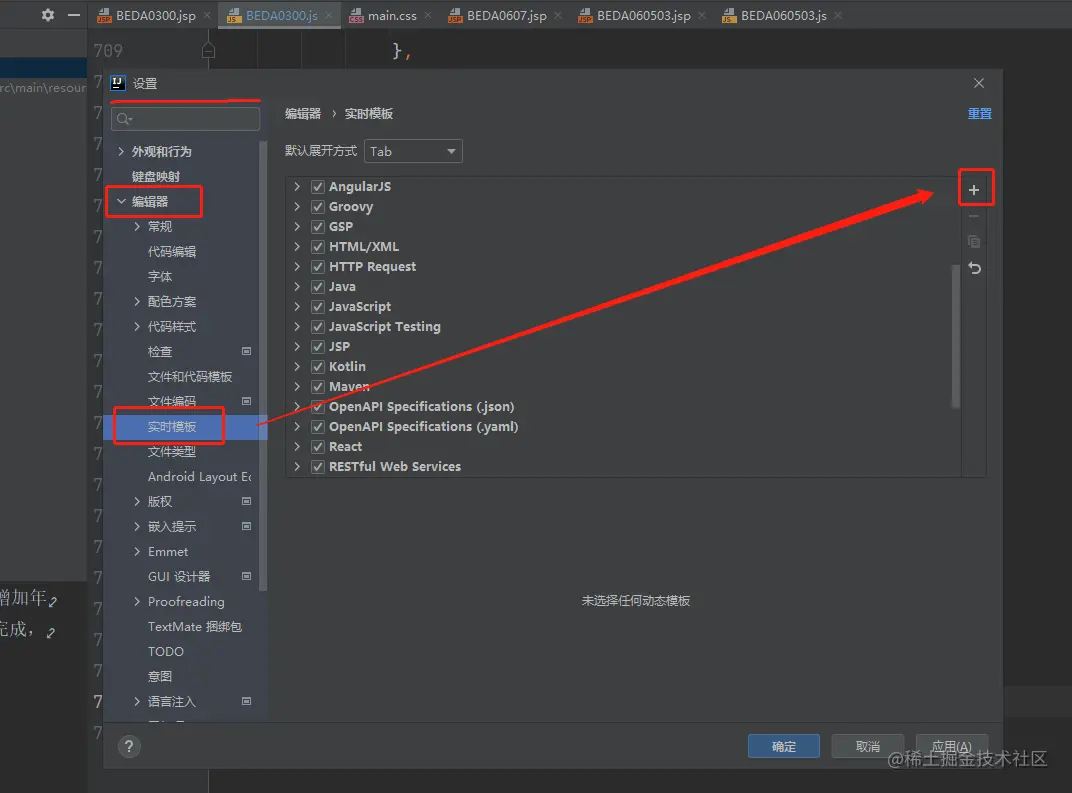Expand the JavaScript Testing group
Screen dimensions: 1072x793
[297, 326]
